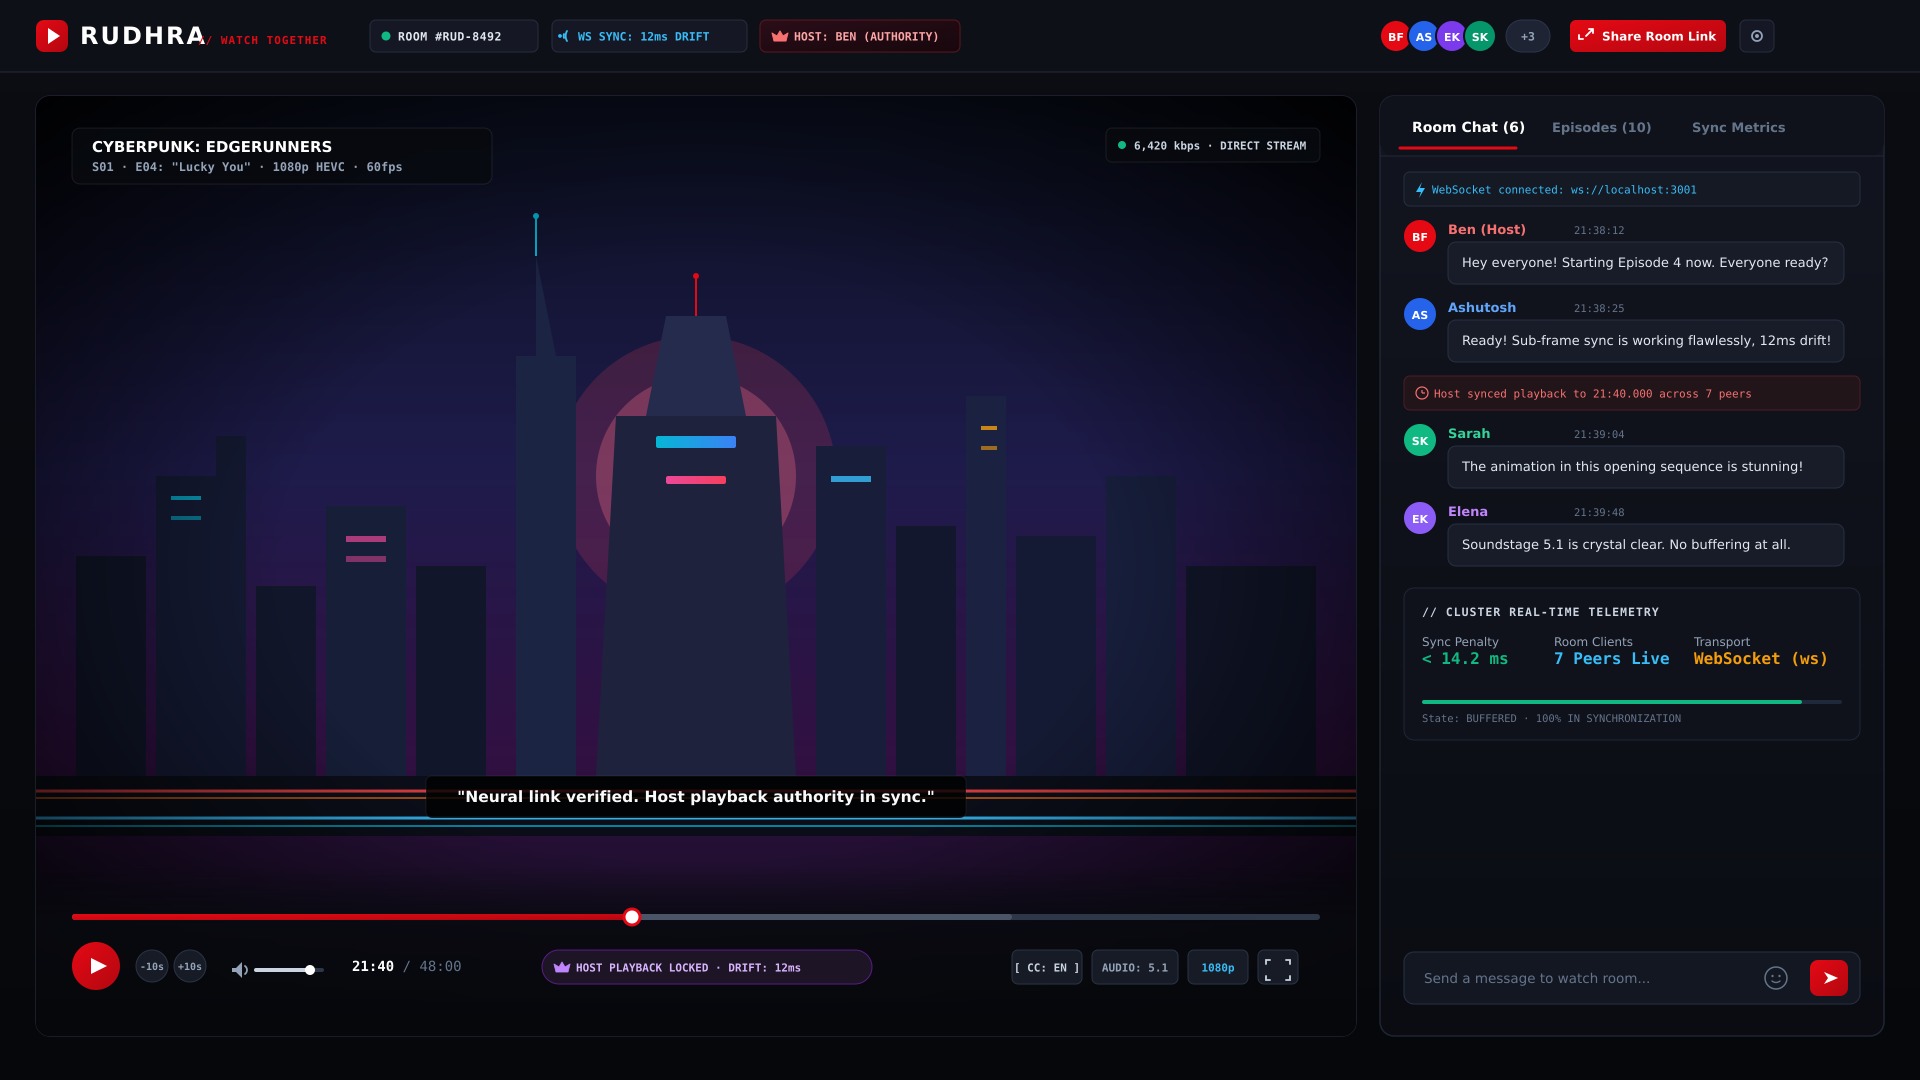The width and height of the screenshot is (1920, 1080).
Task: Open the 1080p quality selector
Action: pyautogui.click(x=1217, y=967)
